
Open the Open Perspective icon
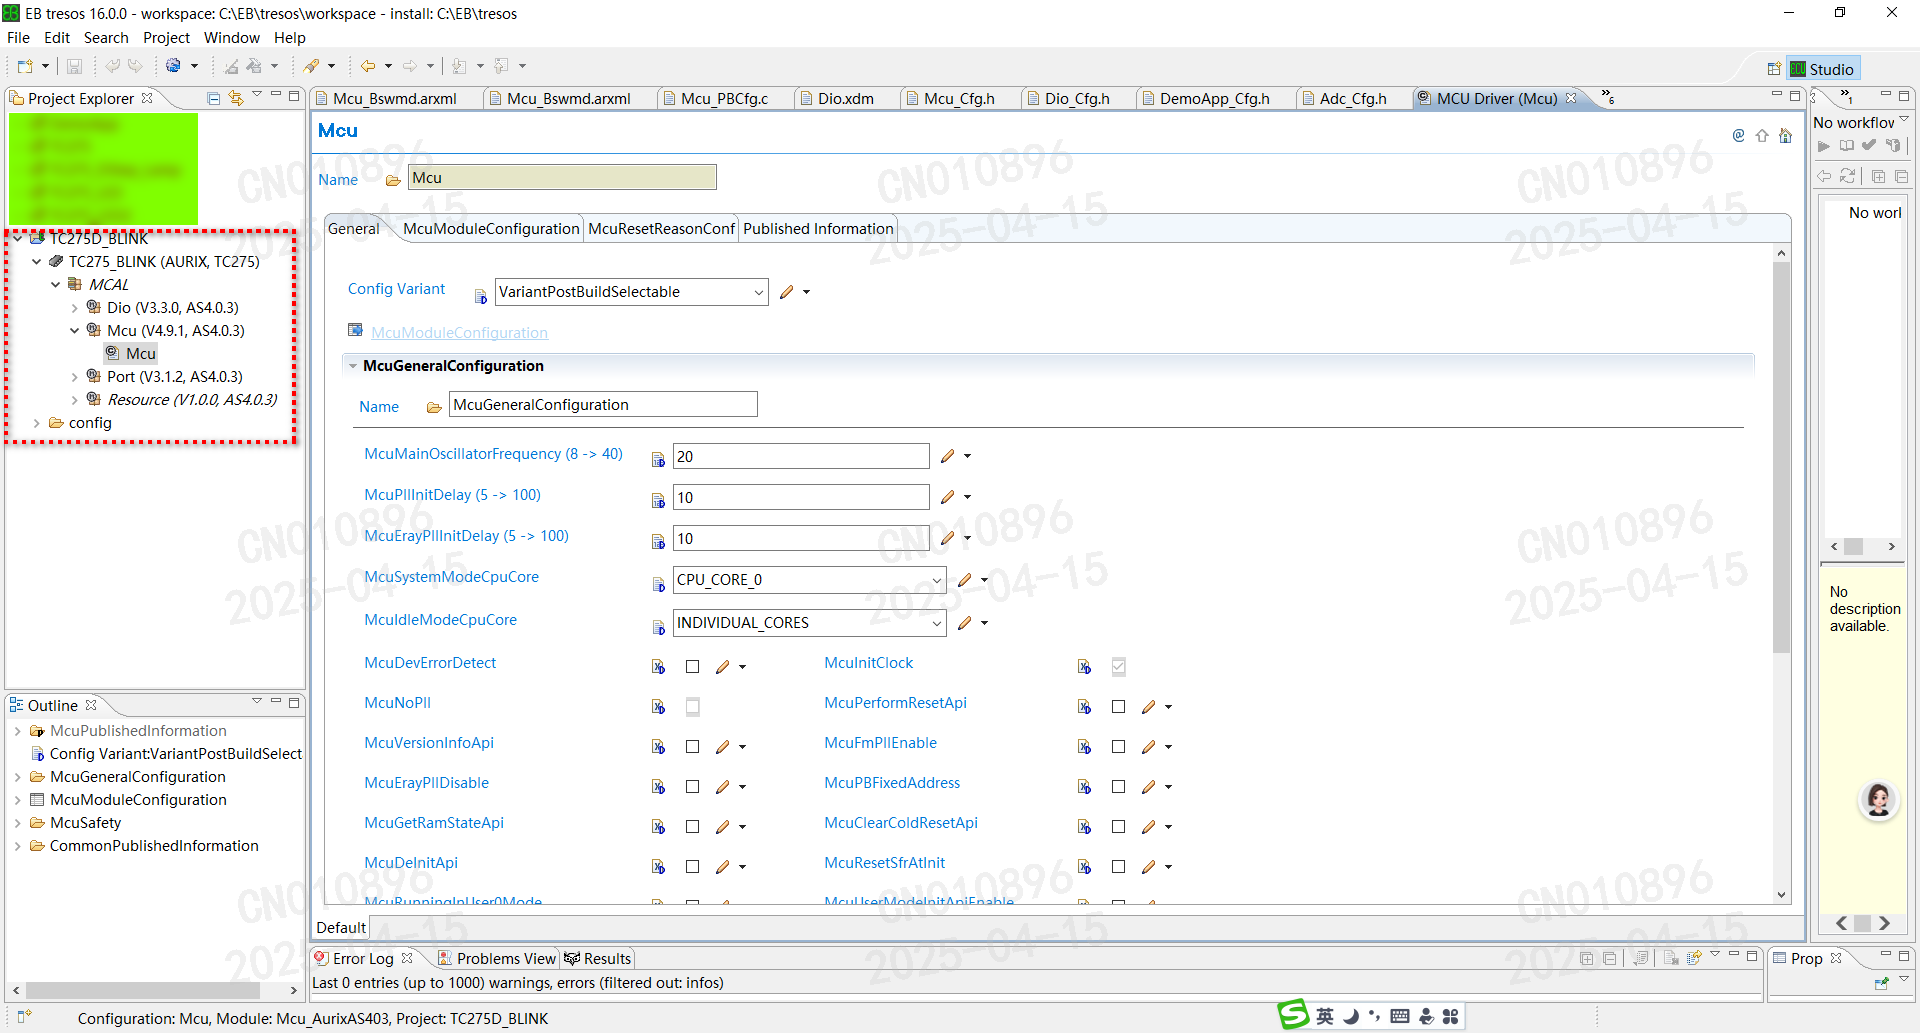pyautogui.click(x=1774, y=69)
